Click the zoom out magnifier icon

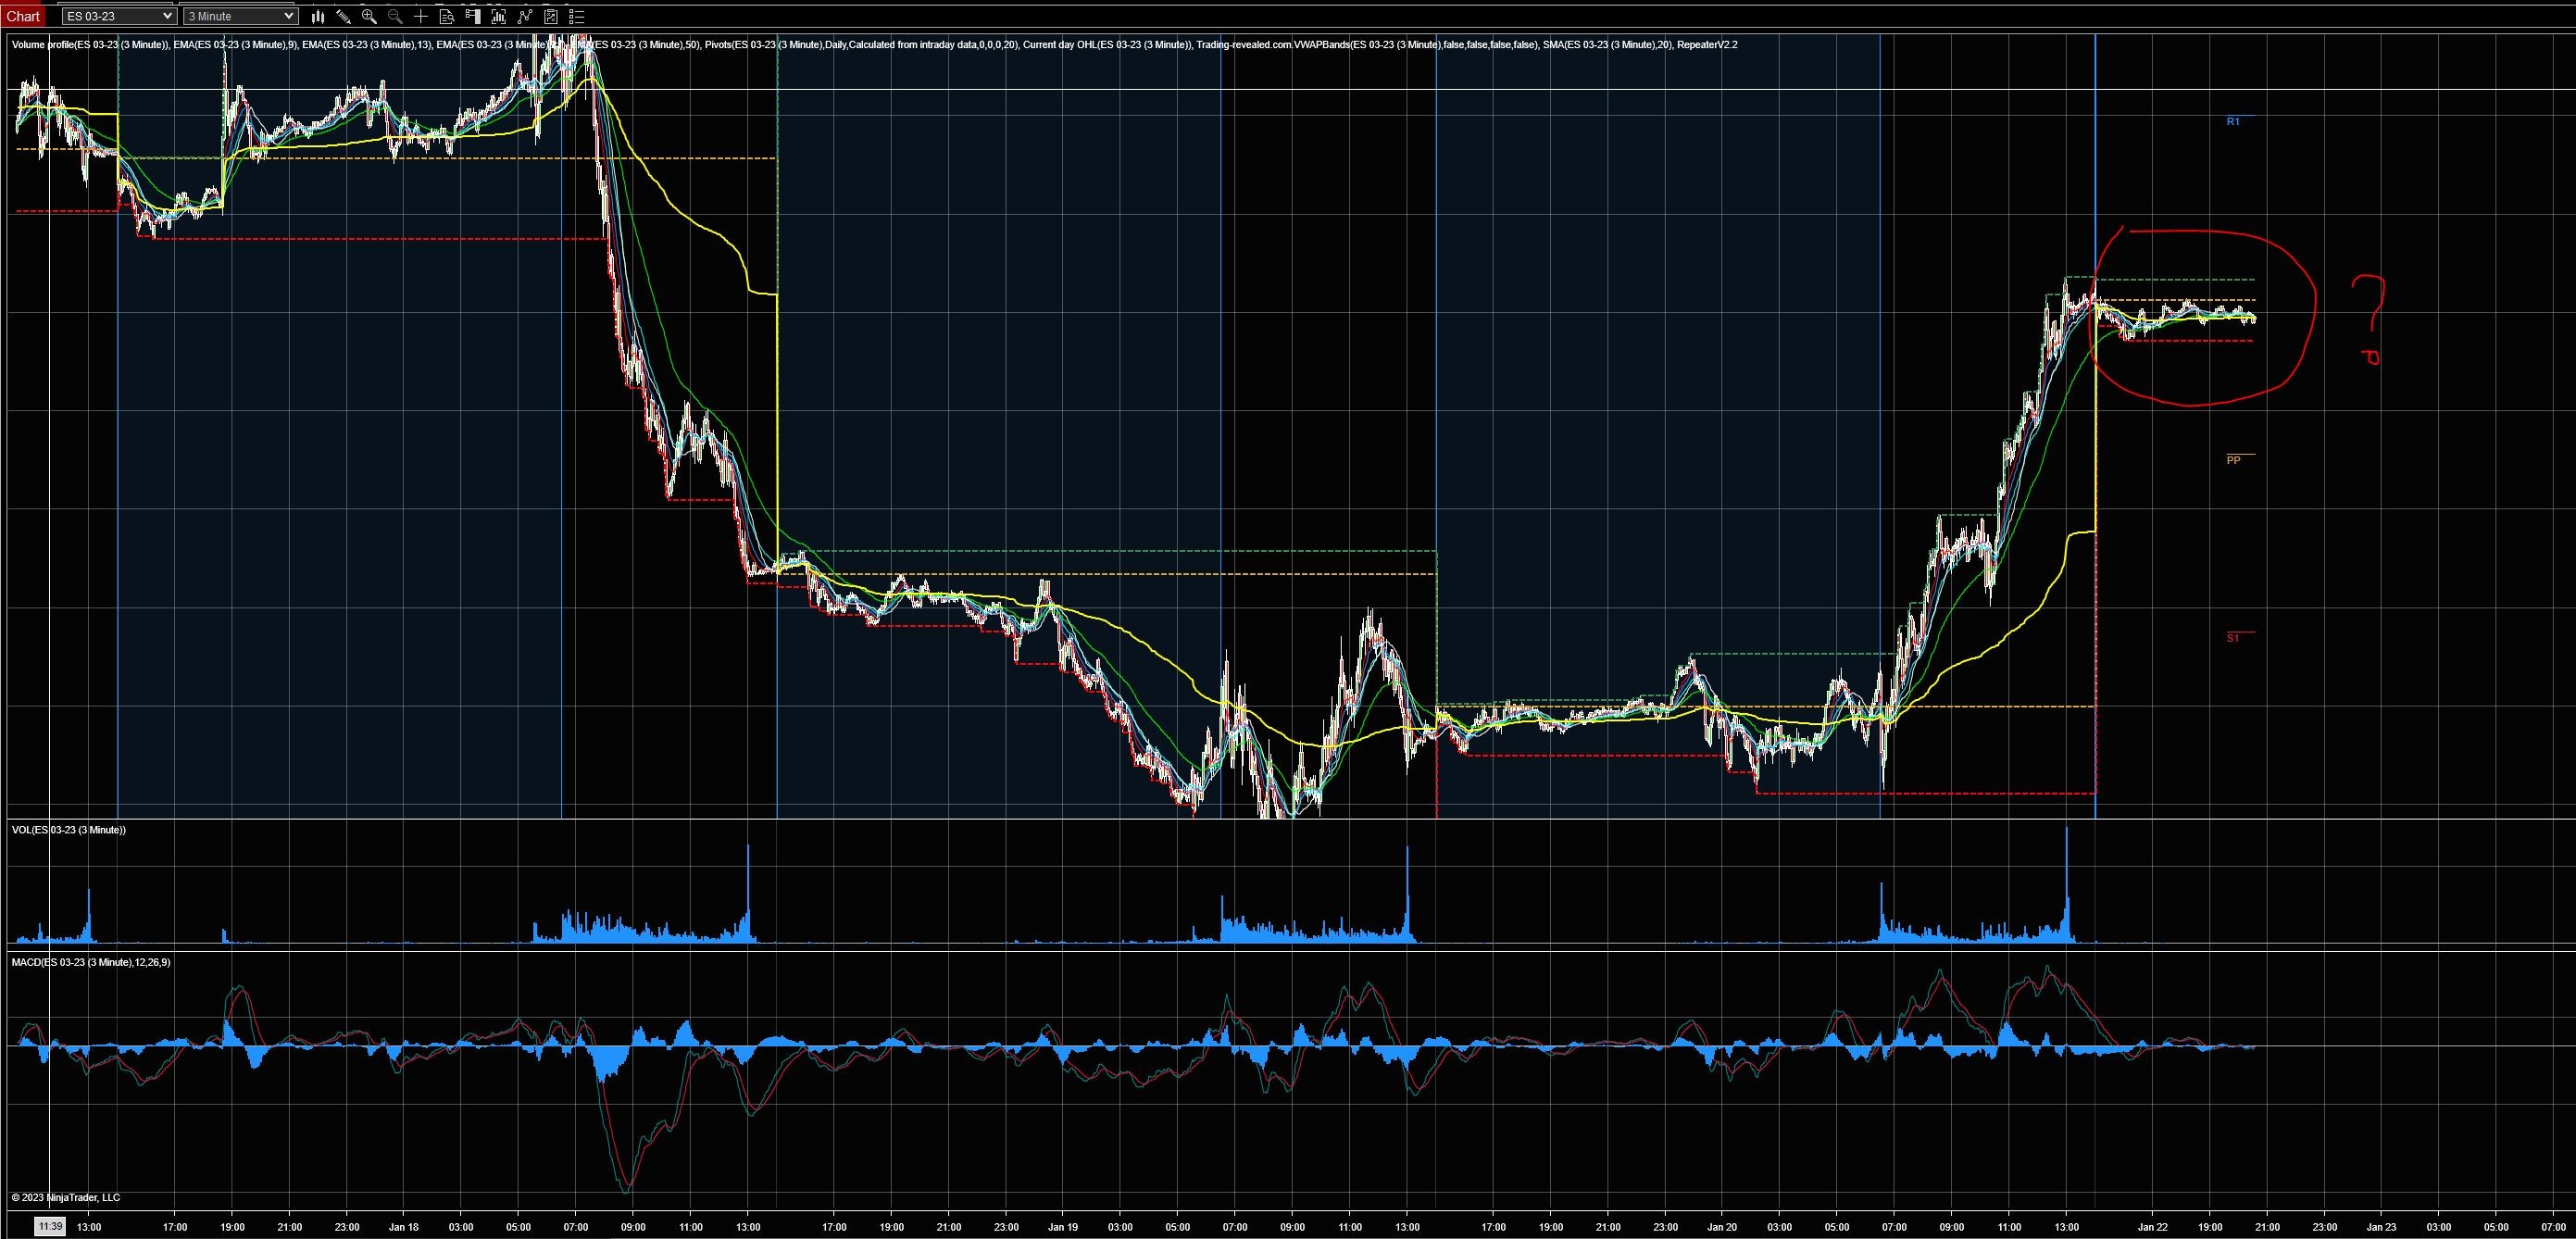coord(395,16)
